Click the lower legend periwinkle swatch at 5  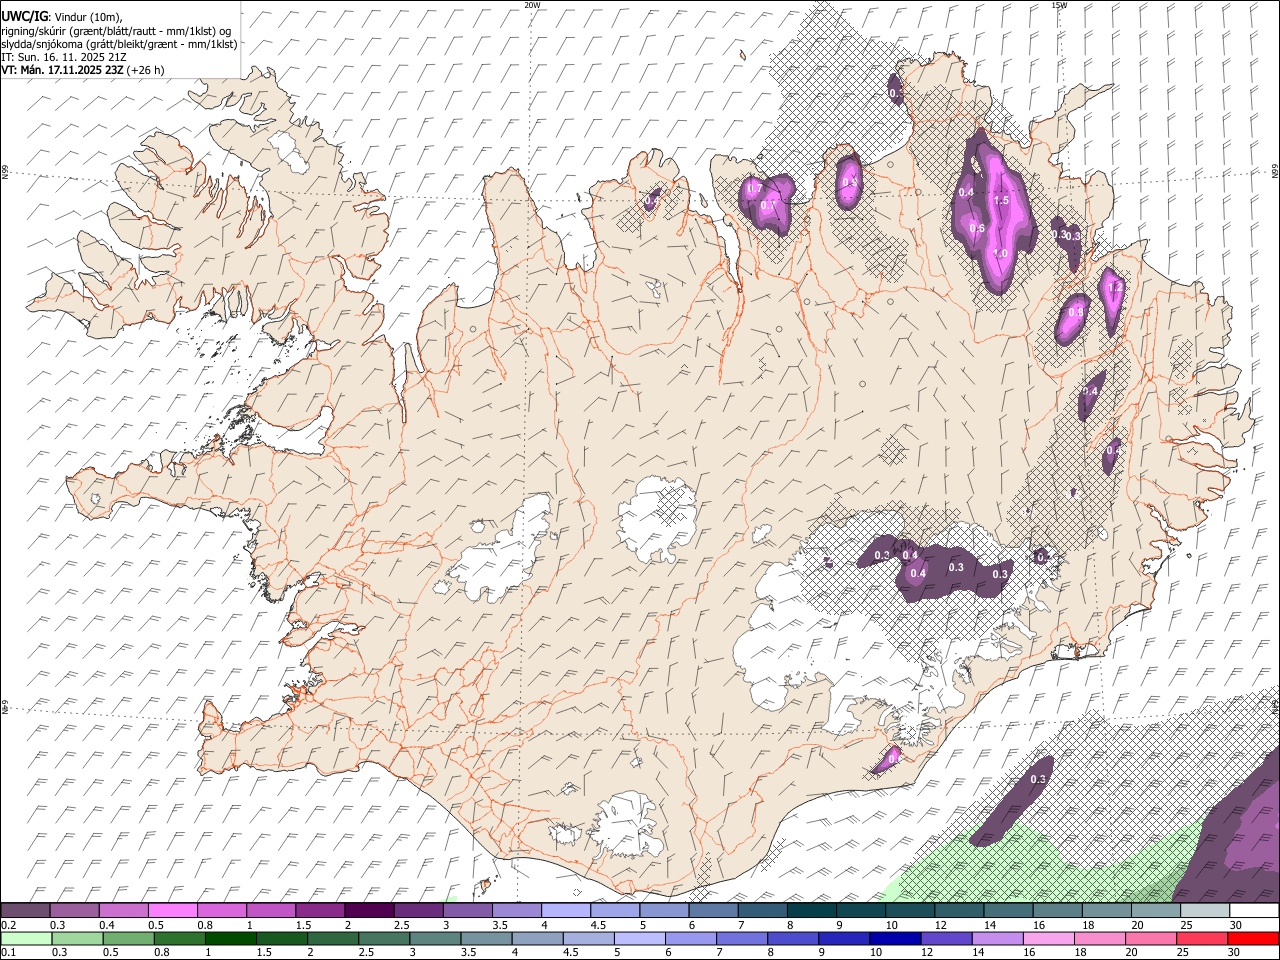click(640, 938)
